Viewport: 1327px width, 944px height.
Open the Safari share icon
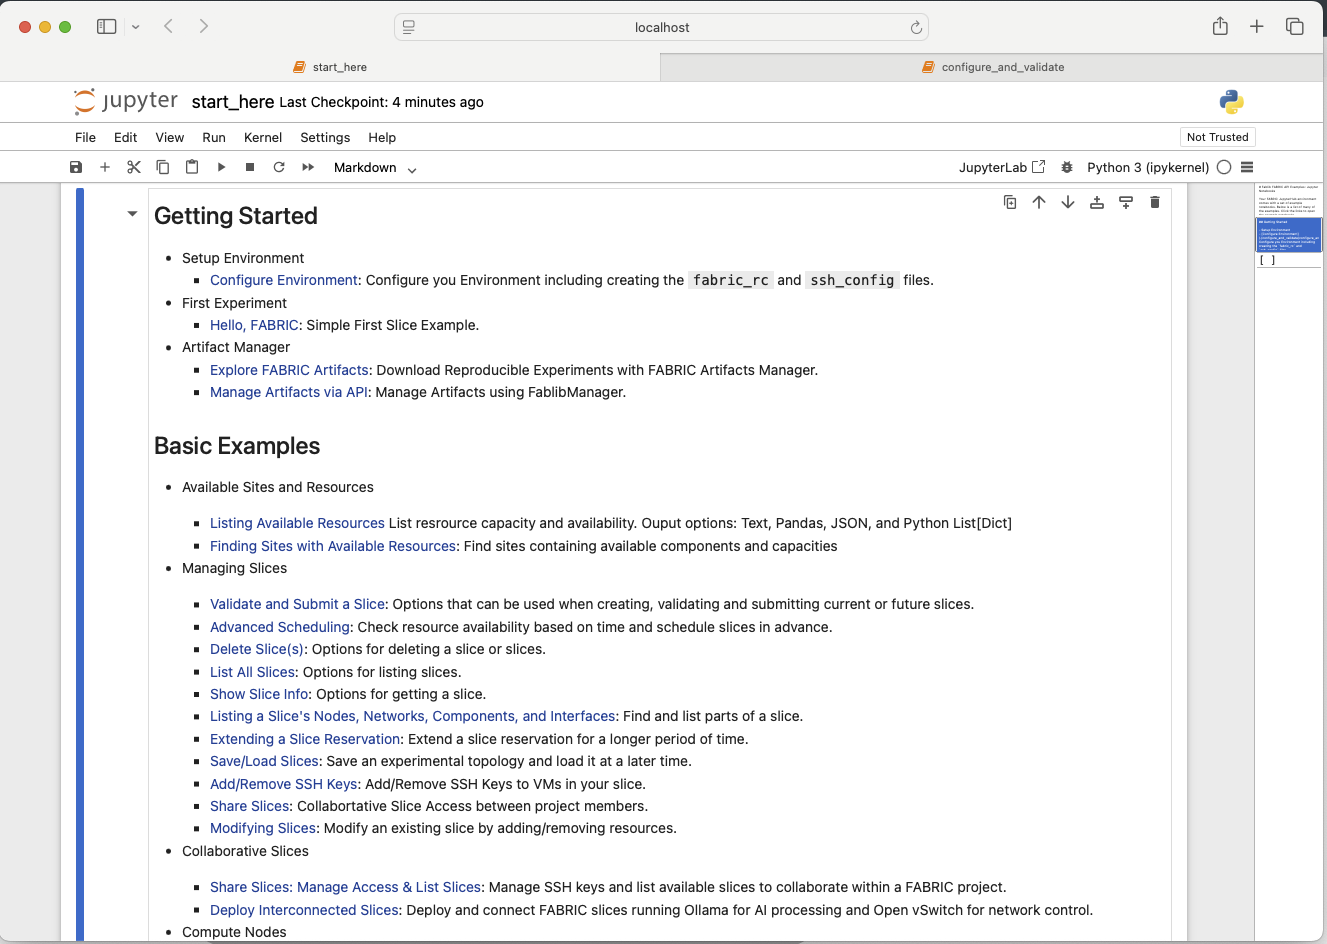[1220, 26]
